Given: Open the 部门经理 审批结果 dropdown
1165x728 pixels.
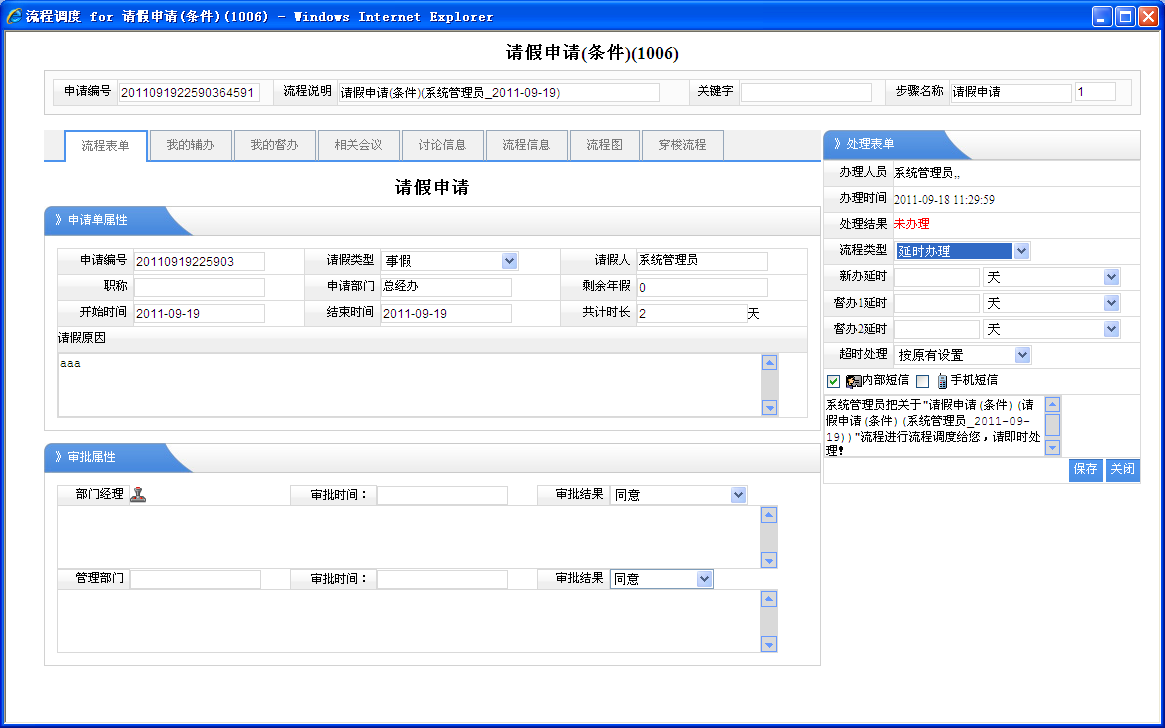Looking at the screenshot, I should coord(738,495).
